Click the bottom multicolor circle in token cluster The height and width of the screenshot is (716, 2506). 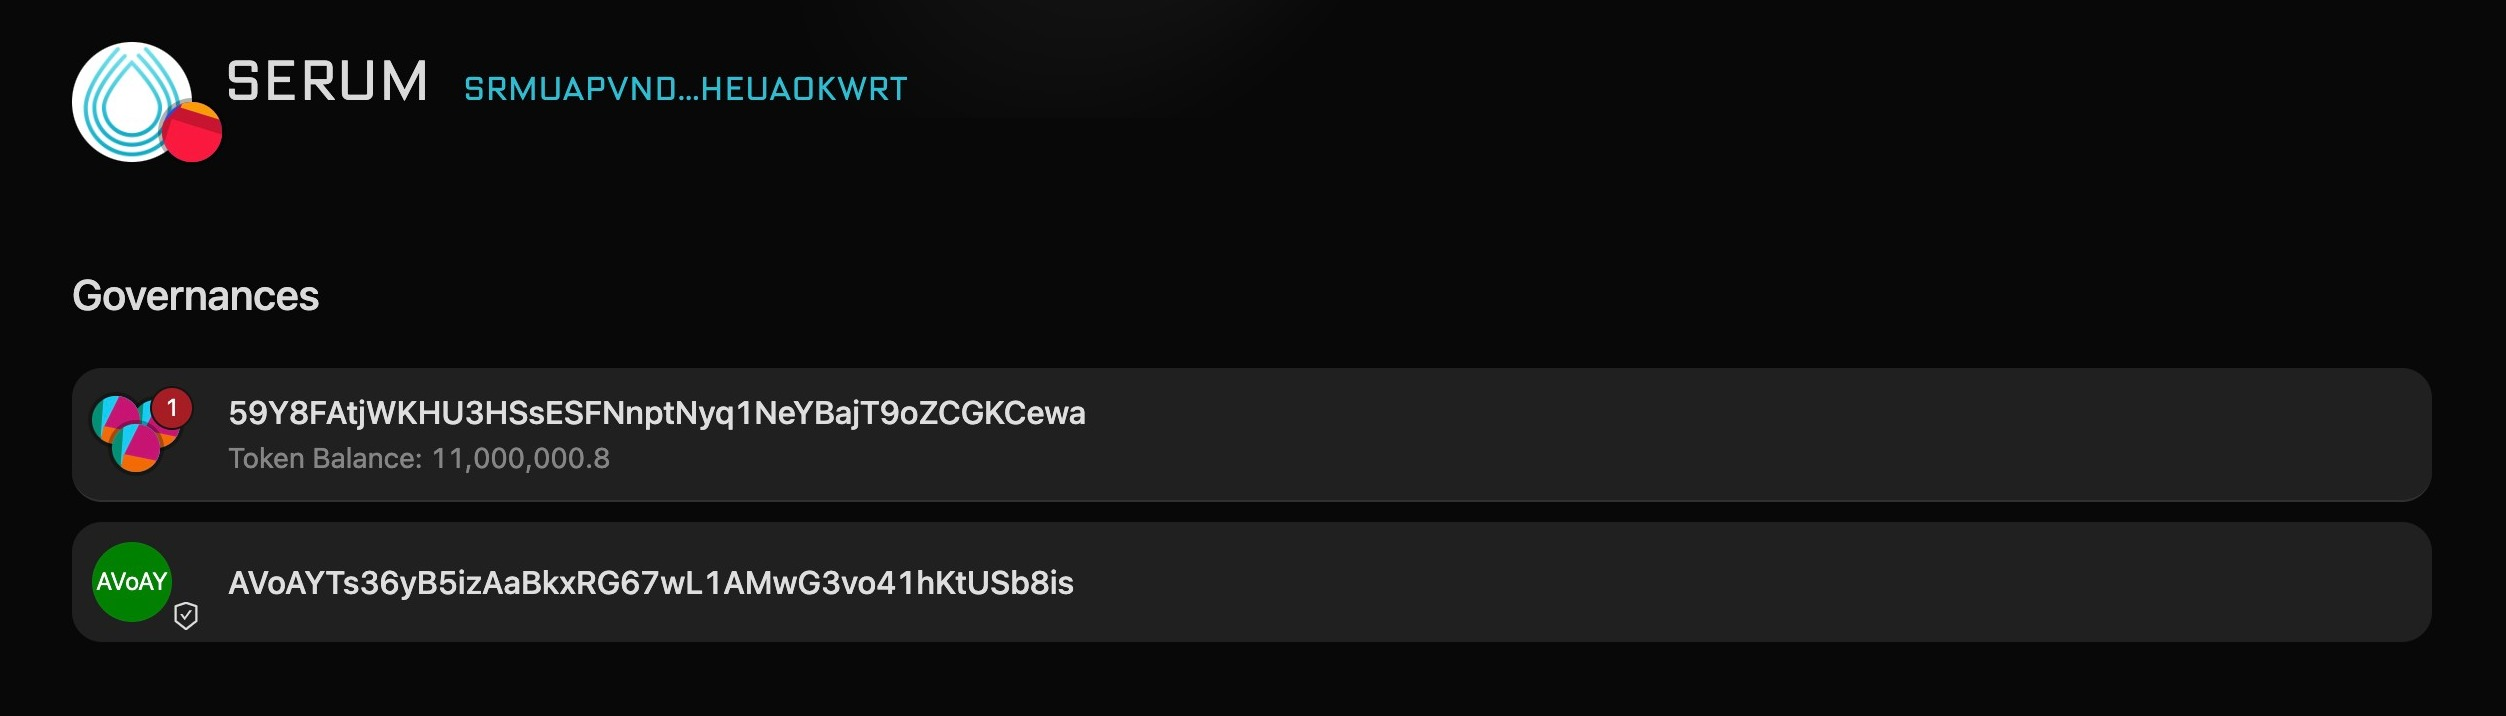pyautogui.click(x=136, y=448)
